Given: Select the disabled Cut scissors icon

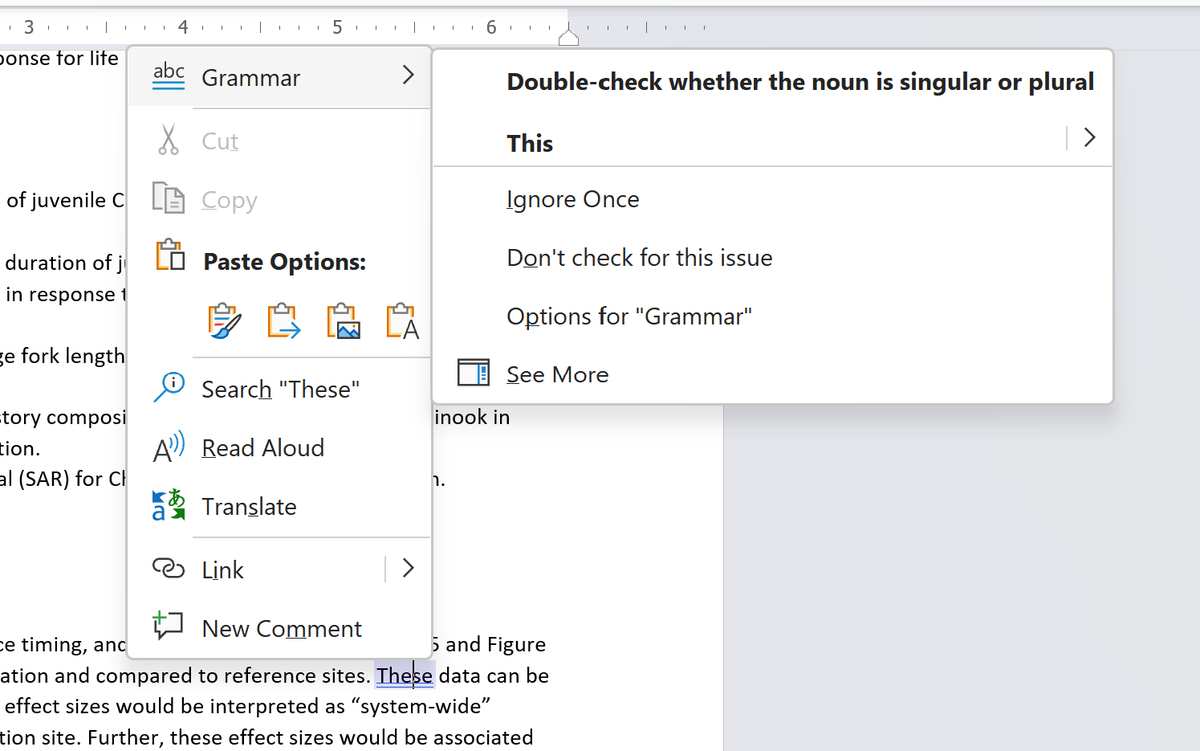Looking at the screenshot, I should [x=168, y=140].
